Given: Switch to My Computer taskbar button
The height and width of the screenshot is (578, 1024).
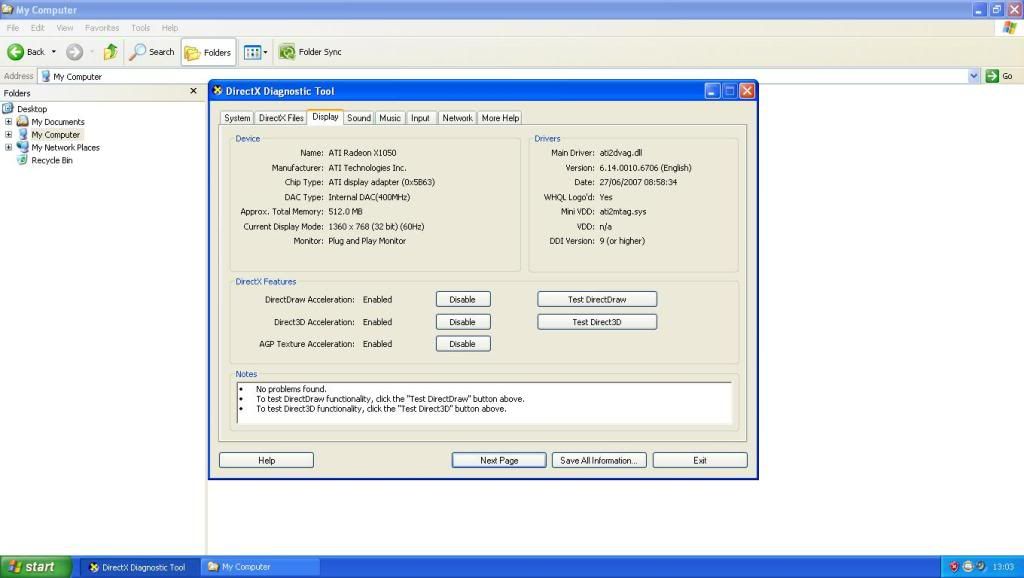Looking at the screenshot, I should coord(260,567).
